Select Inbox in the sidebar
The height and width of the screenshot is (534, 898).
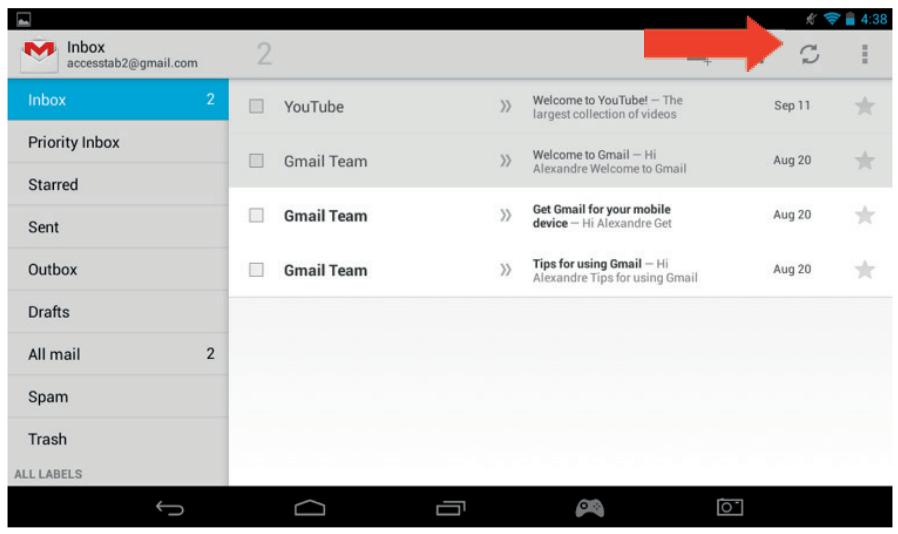[118, 100]
